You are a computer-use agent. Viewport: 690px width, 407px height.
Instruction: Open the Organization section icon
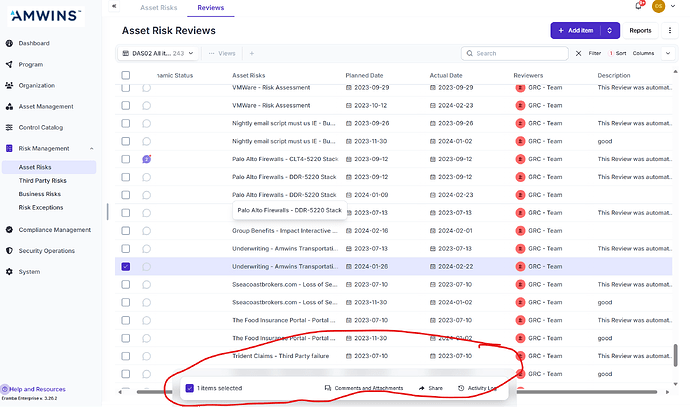coord(9,85)
